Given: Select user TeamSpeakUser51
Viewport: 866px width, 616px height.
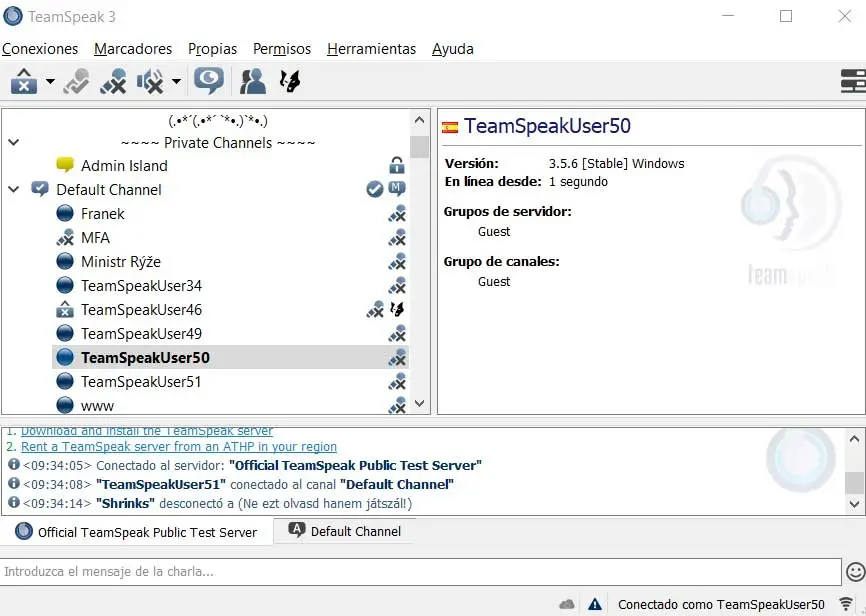Looking at the screenshot, I should tap(141, 382).
